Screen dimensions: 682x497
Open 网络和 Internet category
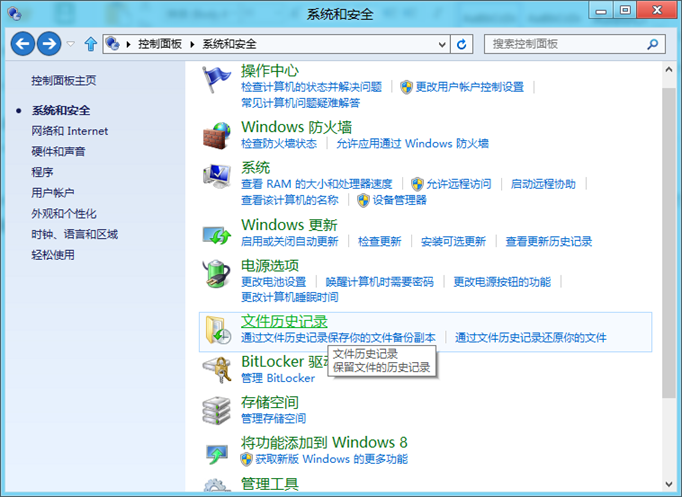[x=70, y=131]
